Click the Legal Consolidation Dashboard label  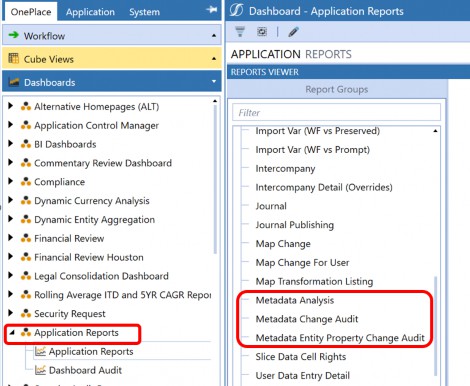pyautogui.click(x=101, y=276)
